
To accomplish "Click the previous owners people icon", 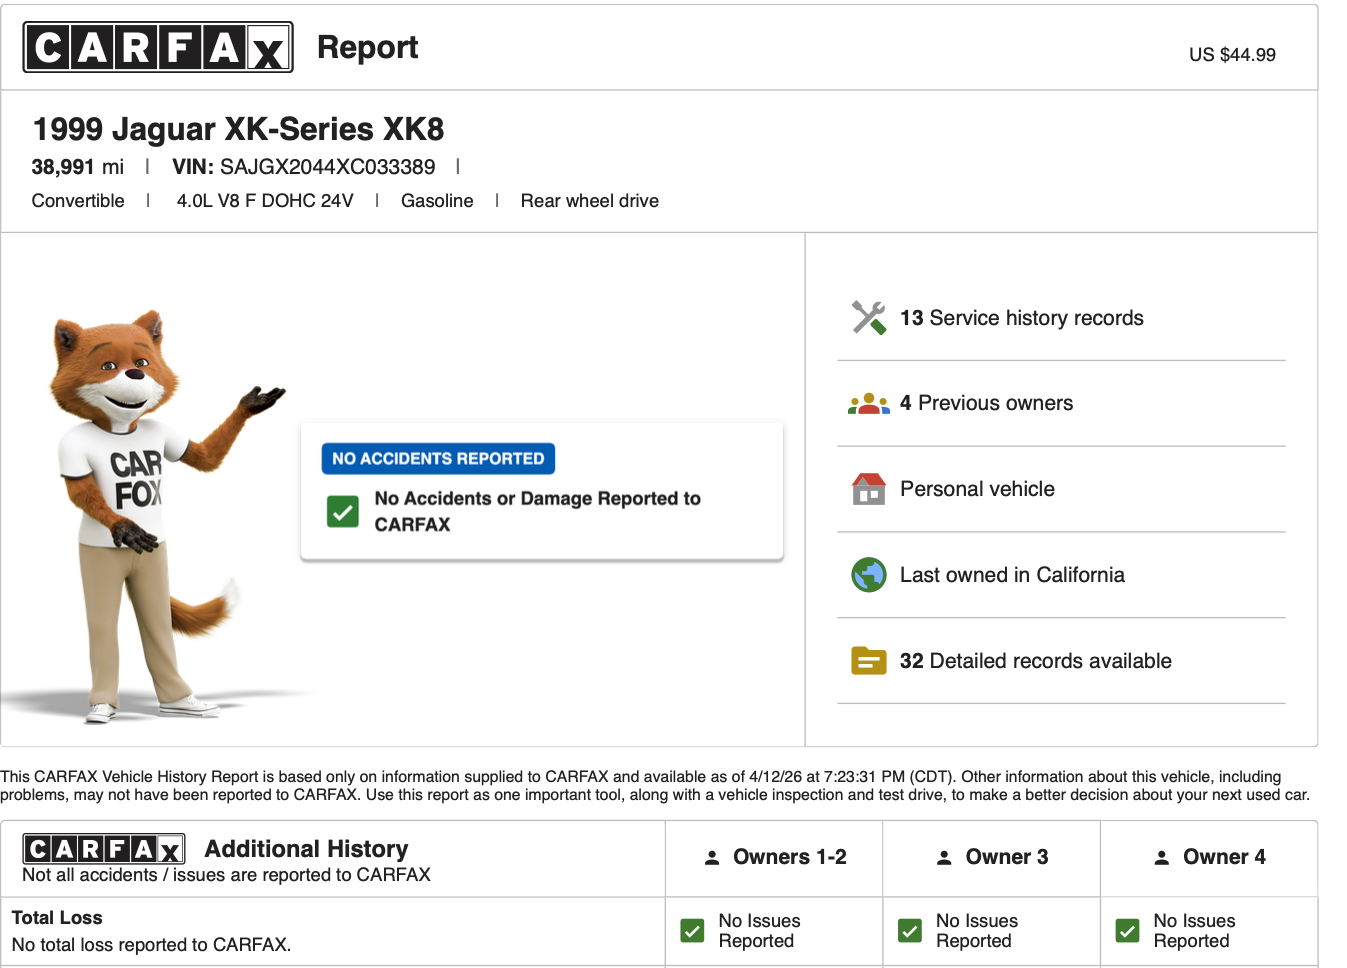I will click(868, 404).
